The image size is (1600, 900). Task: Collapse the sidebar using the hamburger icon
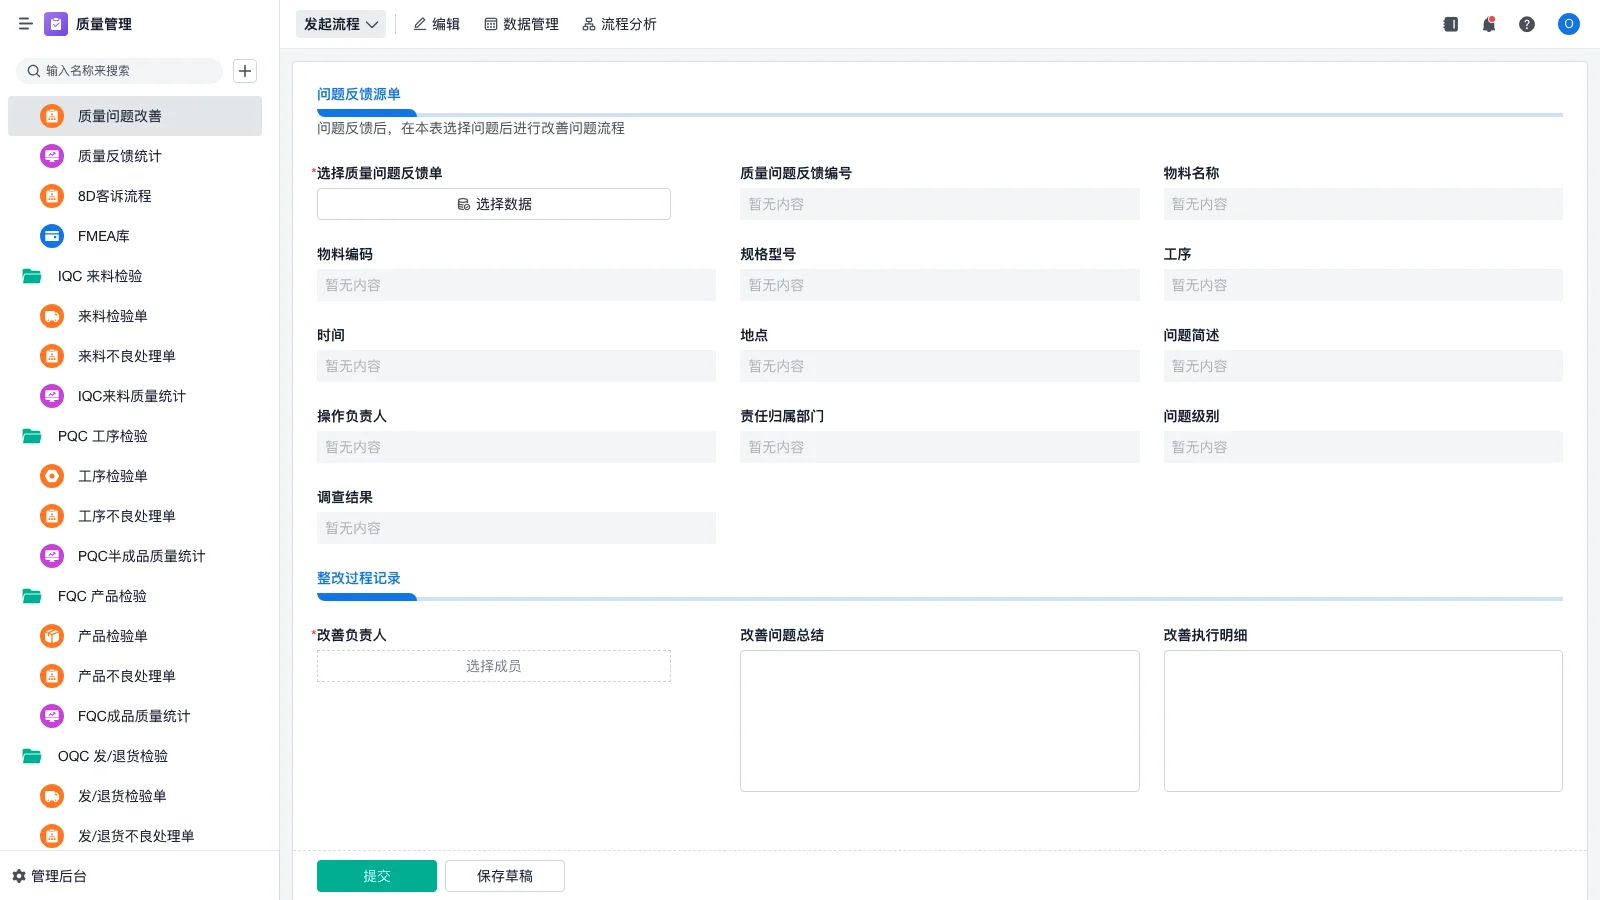click(x=25, y=23)
